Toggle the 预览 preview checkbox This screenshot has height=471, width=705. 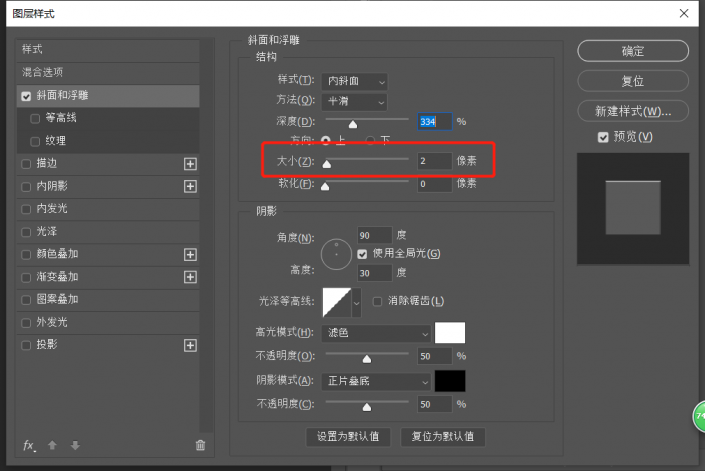pyautogui.click(x=602, y=137)
